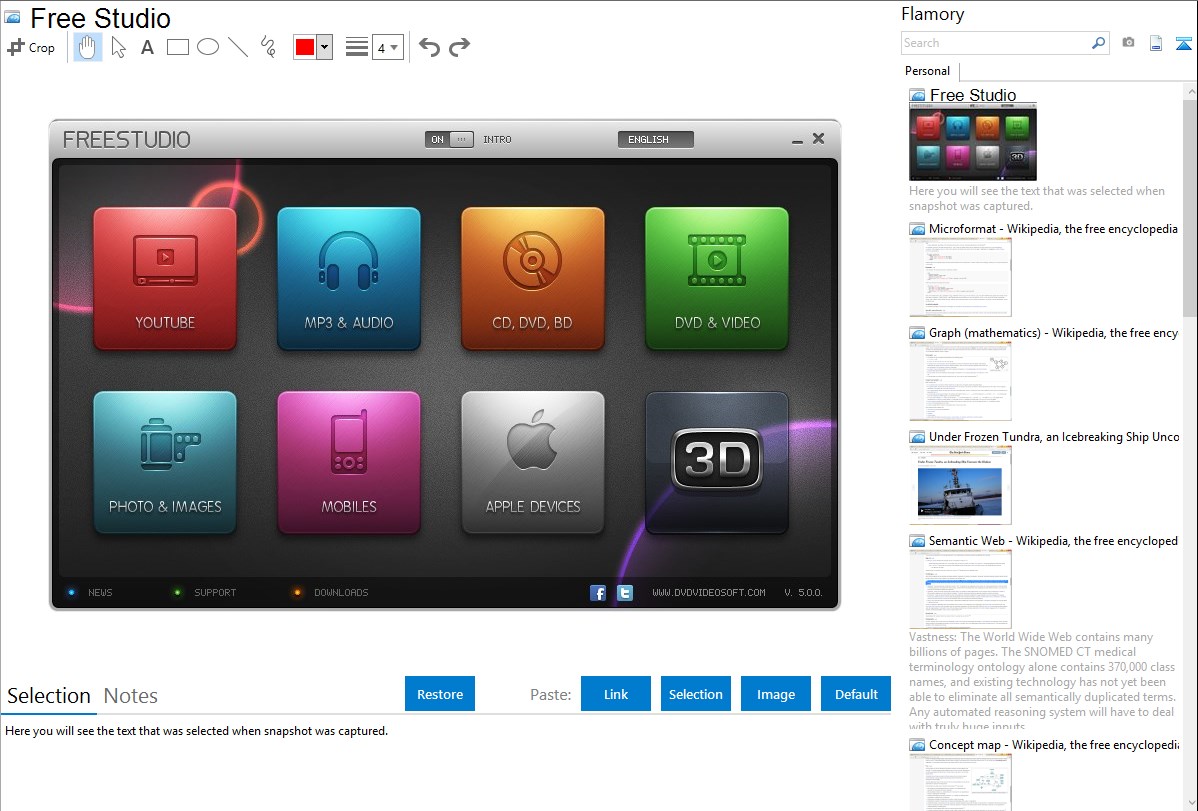Open the Microformat Wikipedia snapshot thumbnail
The image size is (1198, 811).
(x=960, y=277)
